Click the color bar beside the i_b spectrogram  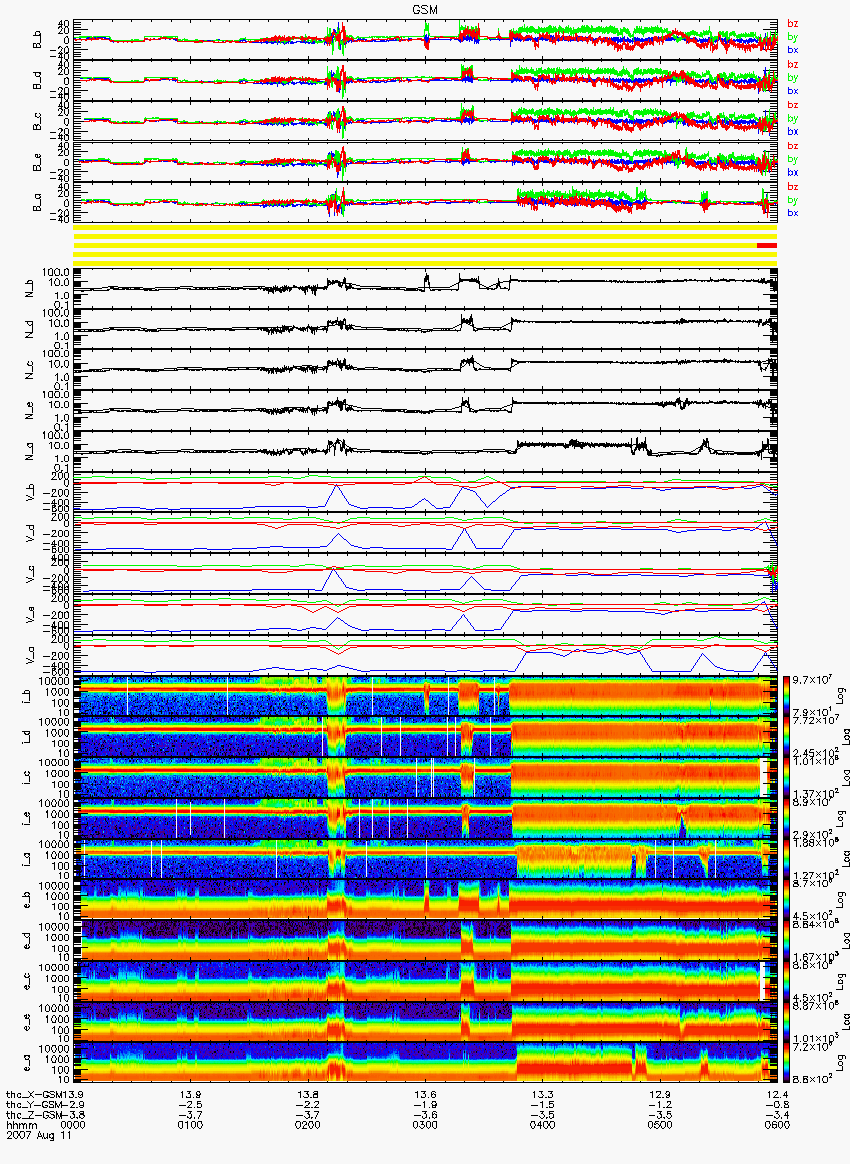(x=786, y=696)
